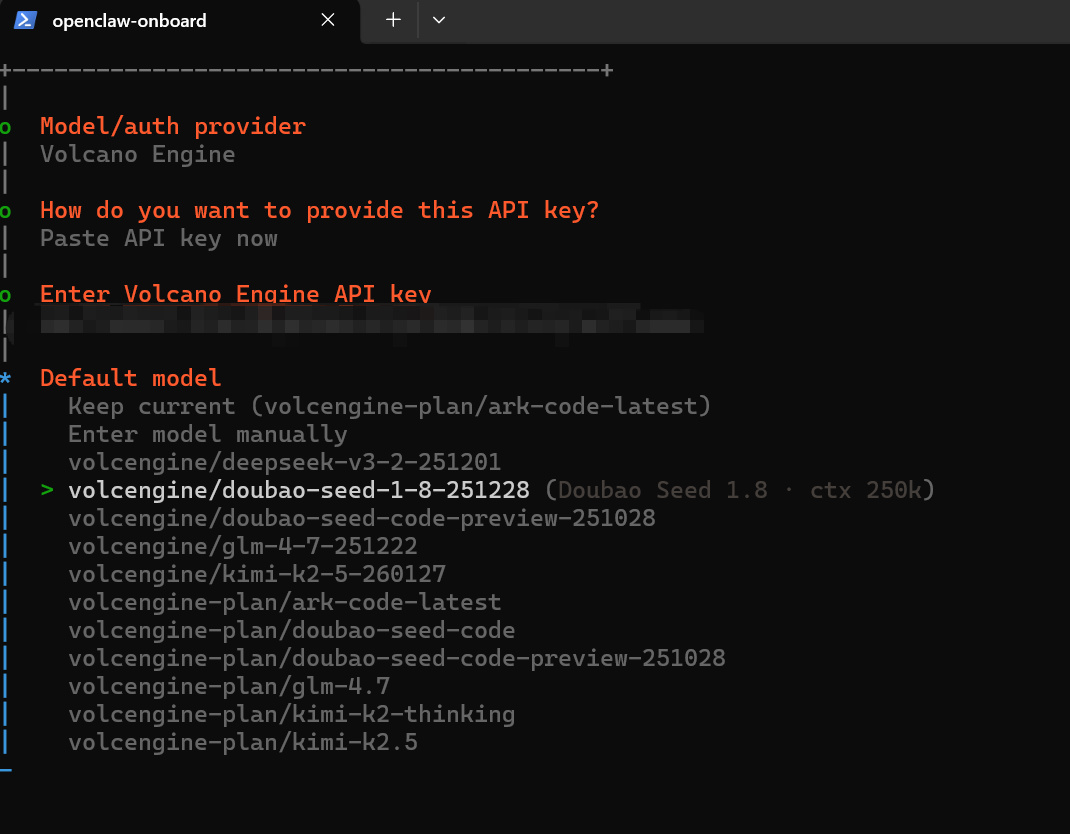1070x834 pixels.
Task: Select volcengine/kimi-k2-5-260127 model
Action: (x=256, y=574)
